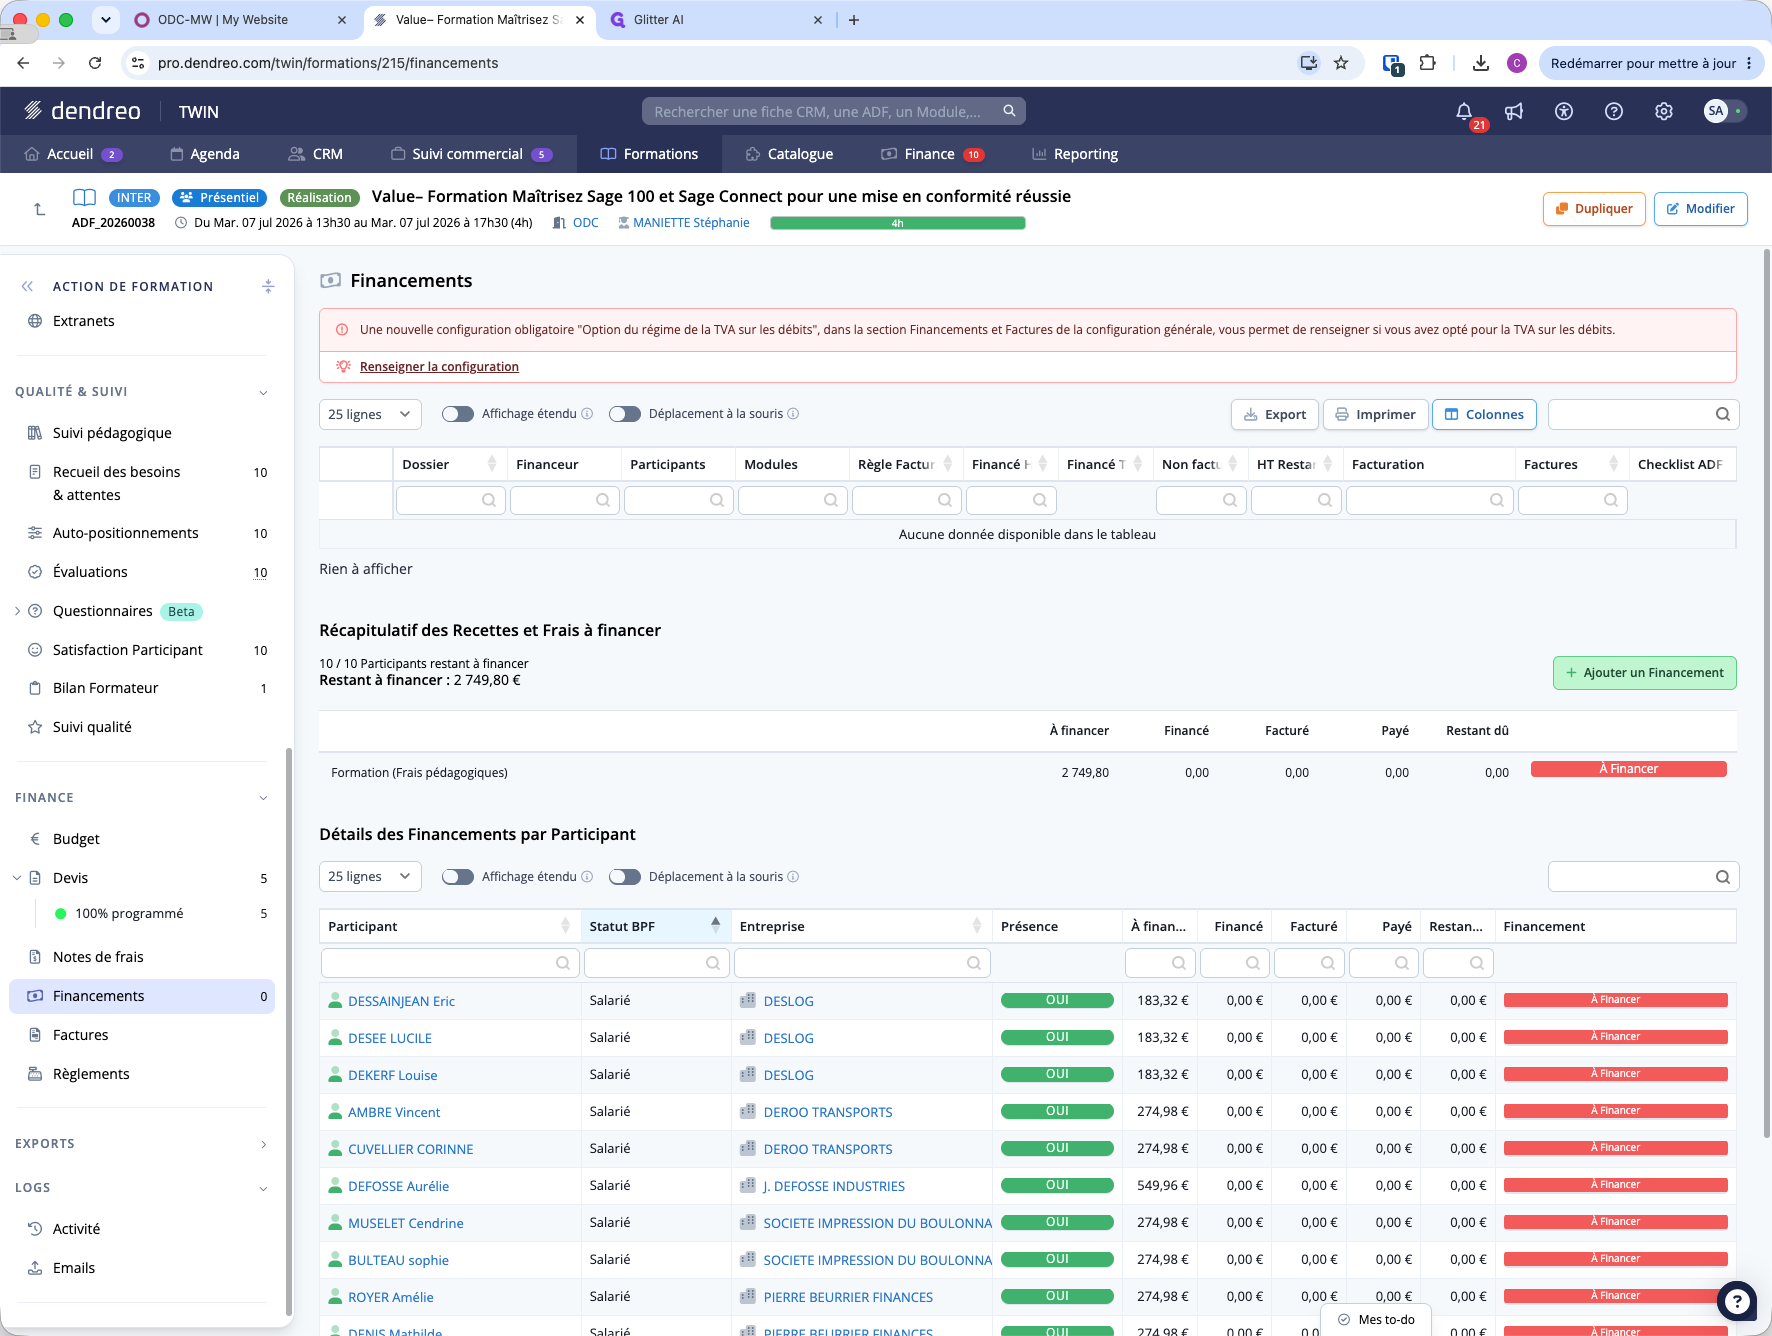
Task: Click the back arrow beside formation title
Action: point(39,209)
